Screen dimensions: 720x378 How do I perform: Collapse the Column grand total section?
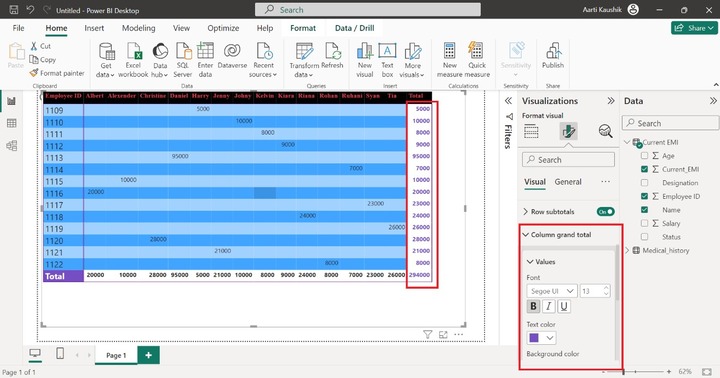[526, 235]
